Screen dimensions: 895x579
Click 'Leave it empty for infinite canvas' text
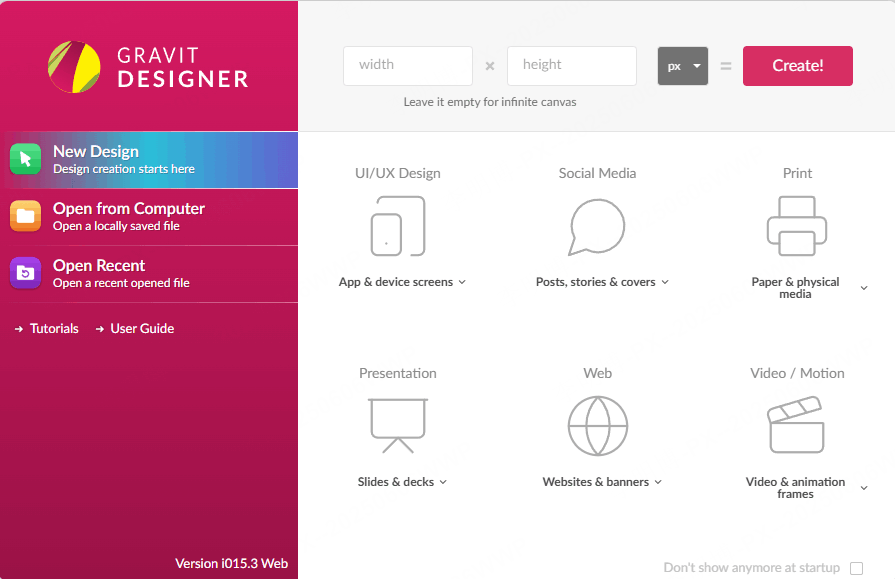point(490,102)
